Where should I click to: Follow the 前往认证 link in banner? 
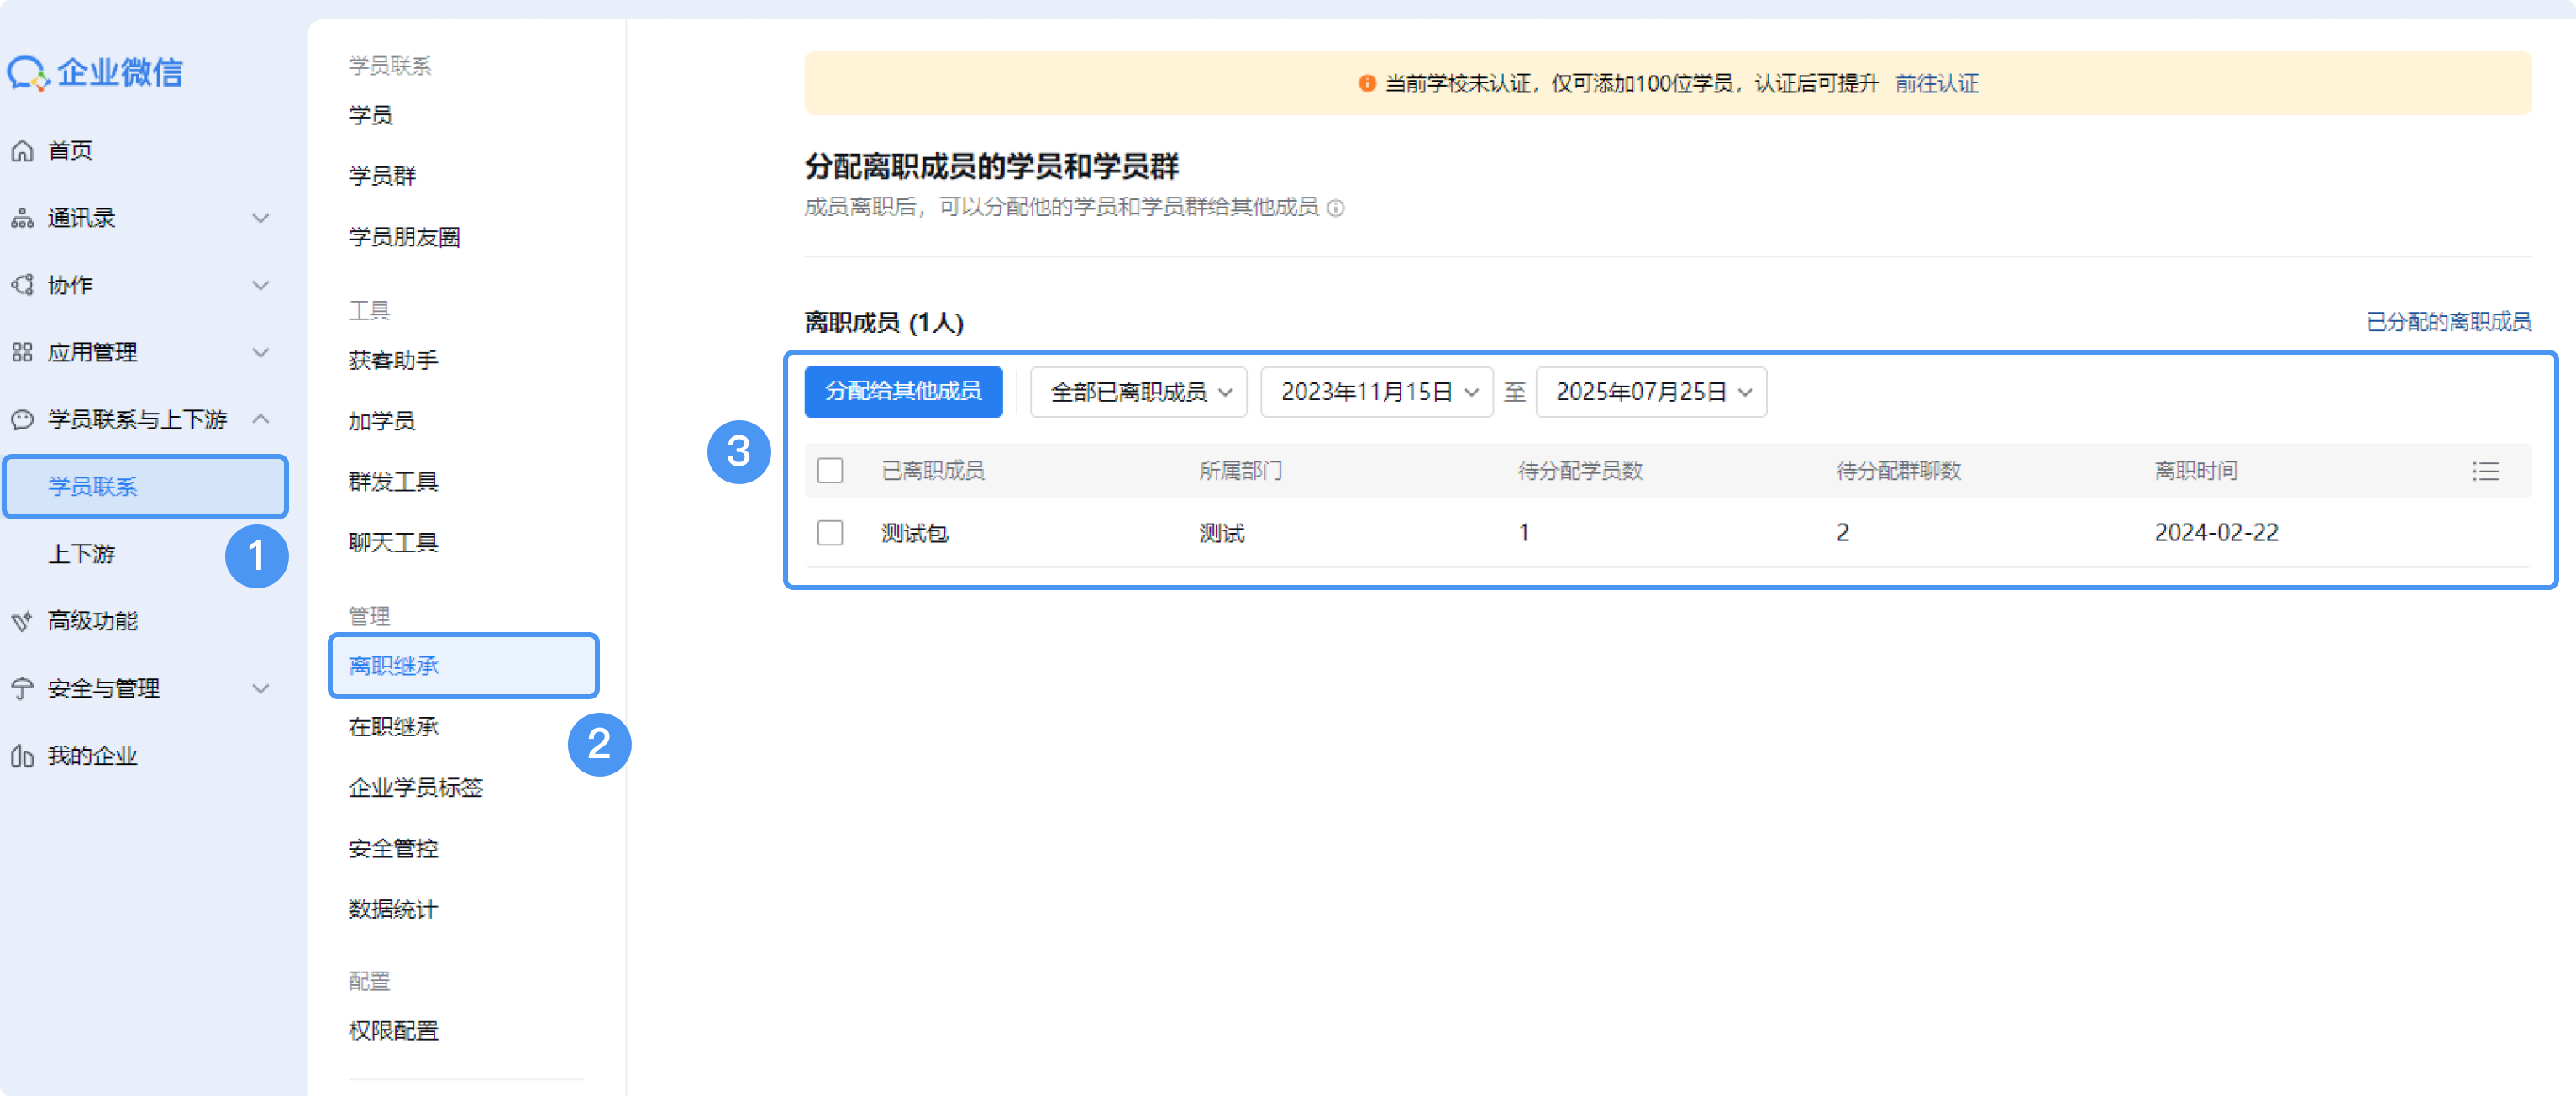tap(1937, 84)
